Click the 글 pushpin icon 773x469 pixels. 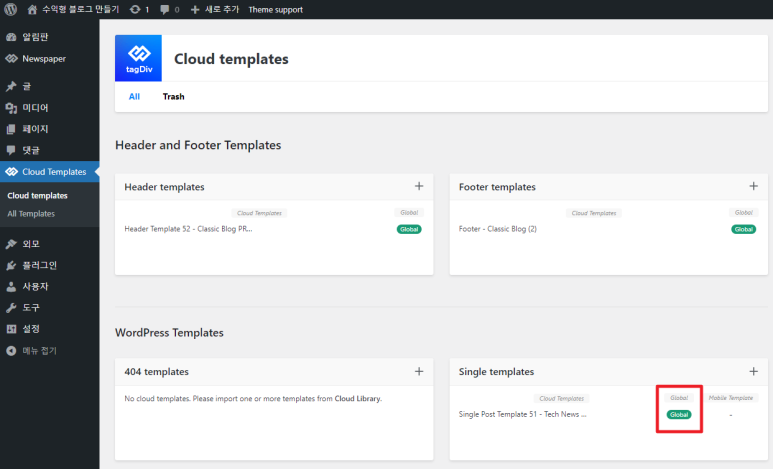[11, 86]
